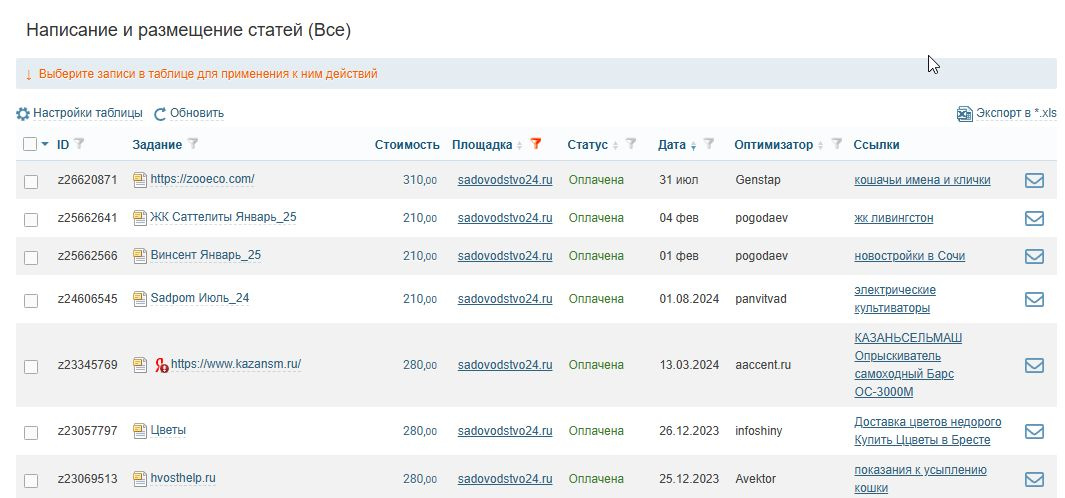Click the table settings gear icon
The height and width of the screenshot is (498, 1065).
[23, 114]
